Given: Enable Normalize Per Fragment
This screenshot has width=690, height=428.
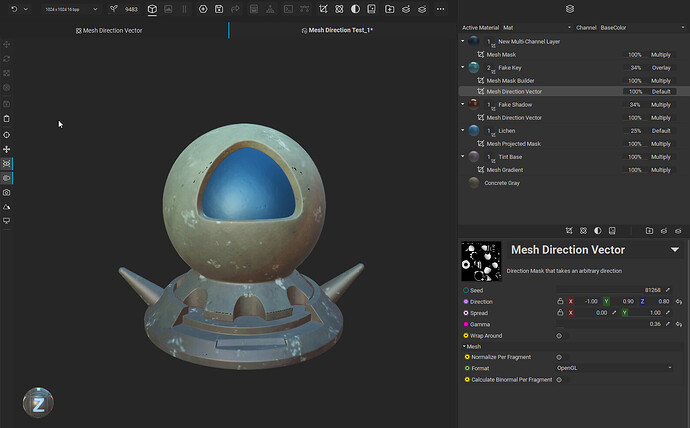Looking at the screenshot, I should point(559,357).
